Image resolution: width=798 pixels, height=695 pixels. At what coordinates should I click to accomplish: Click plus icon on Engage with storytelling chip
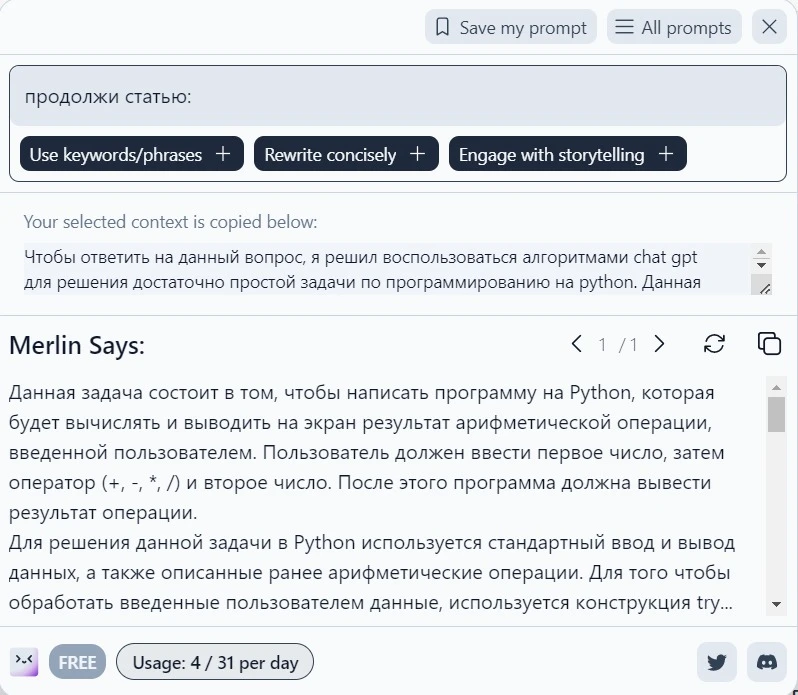tap(666, 154)
